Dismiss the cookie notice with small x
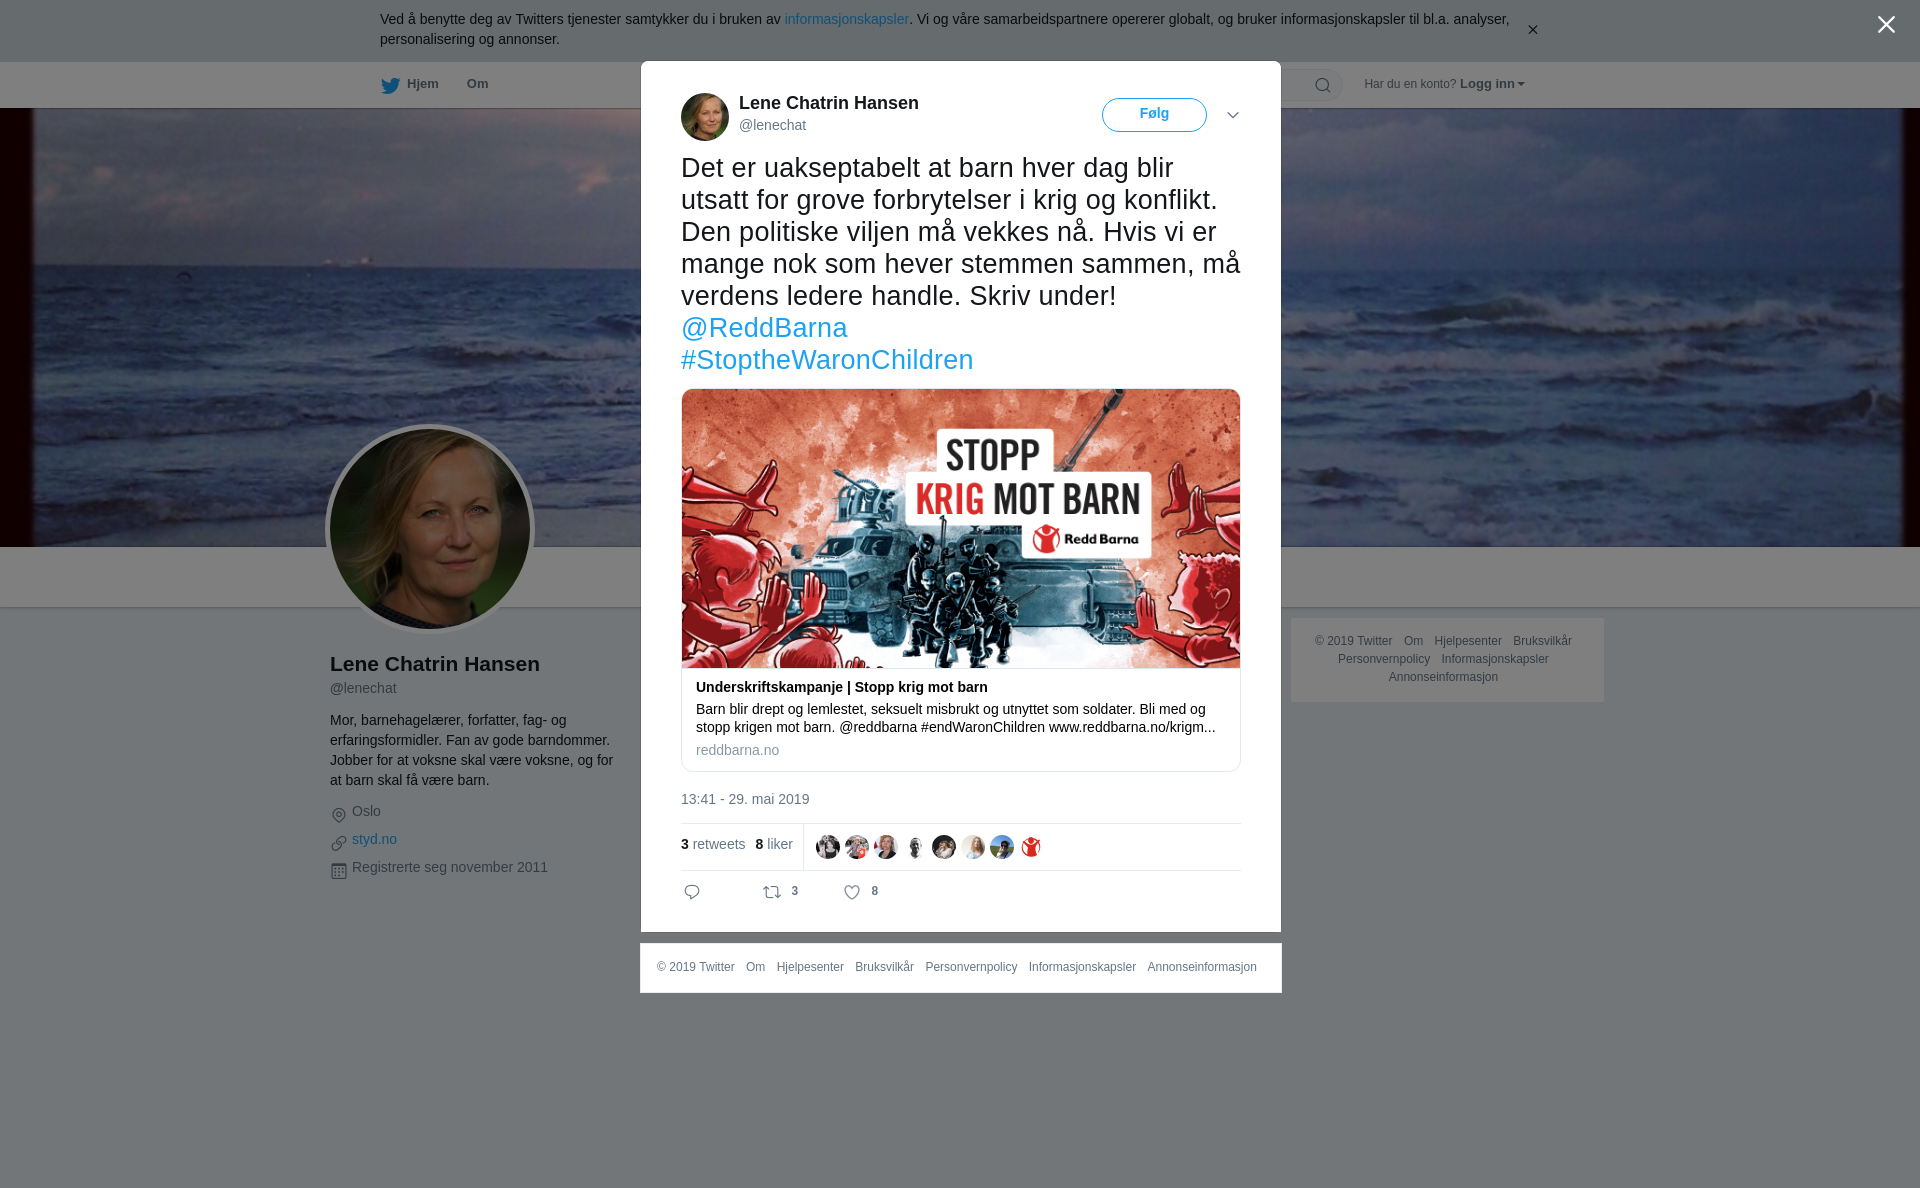 pyautogui.click(x=1532, y=30)
